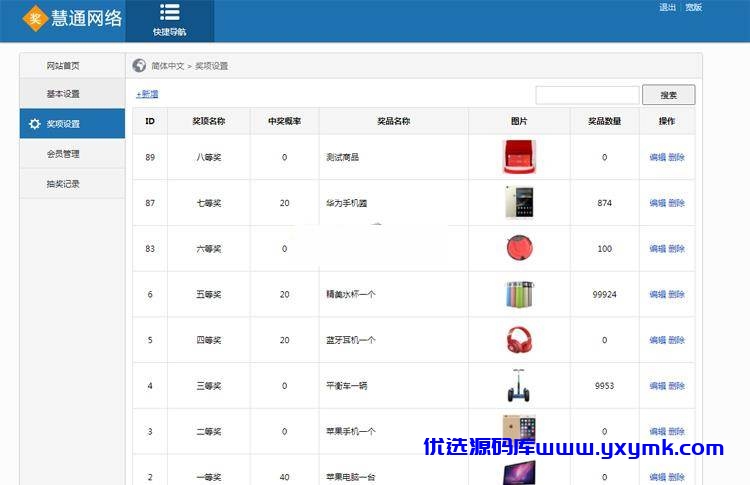Screen dimensions: 750x485
Task: Click the orange 奖 logo diamond
Action: (35, 19)
